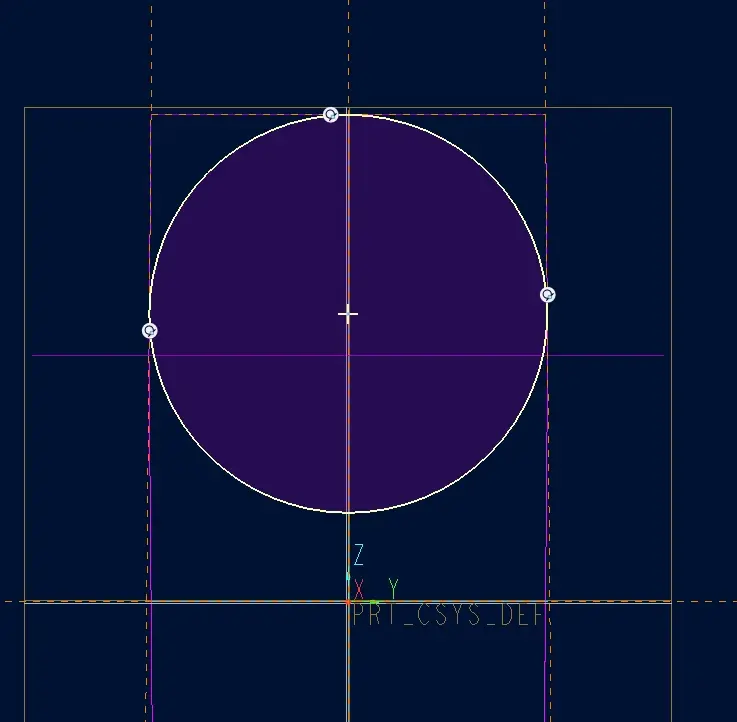Viewport: 737px width, 722px height.
Task: Click the coordinate system origin point
Action: click(348, 602)
